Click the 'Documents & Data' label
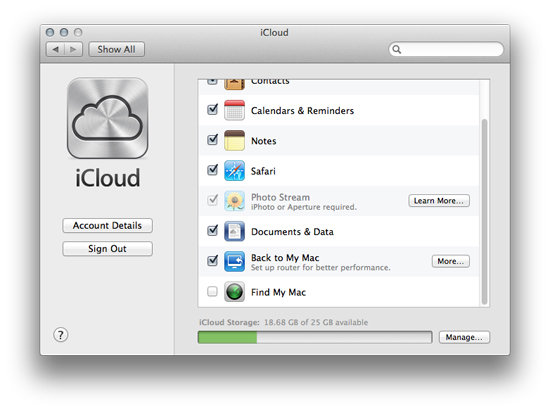Screen dimensions: 550x411 [x=292, y=232]
